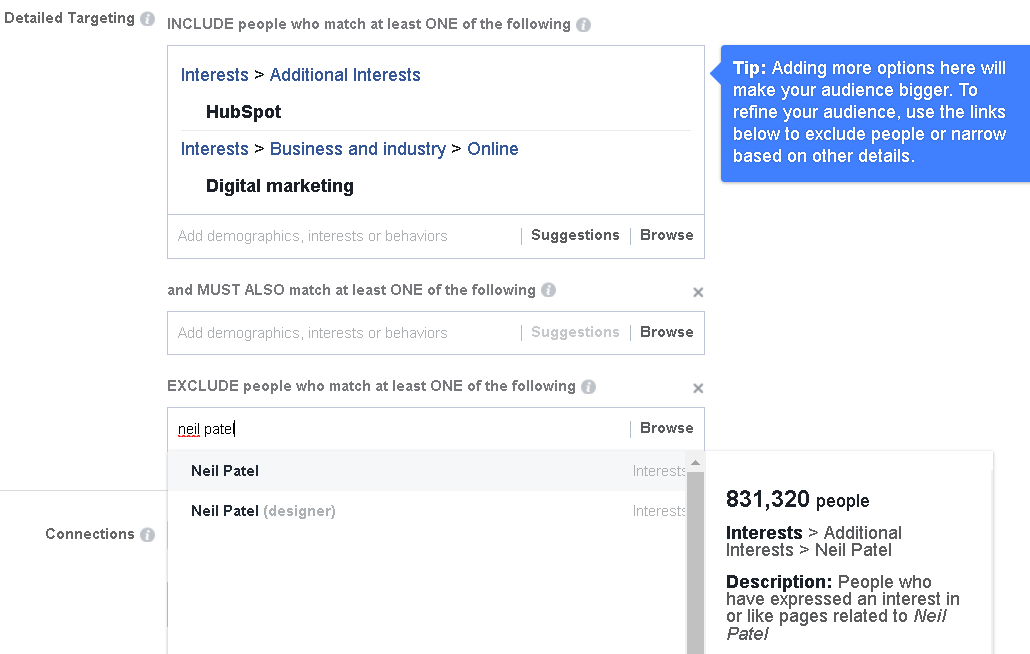Viewport: 1030px width, 654px height.
Task: Click the EXCLUDE field containing neil patel
Action: click(x=397, y=429)
